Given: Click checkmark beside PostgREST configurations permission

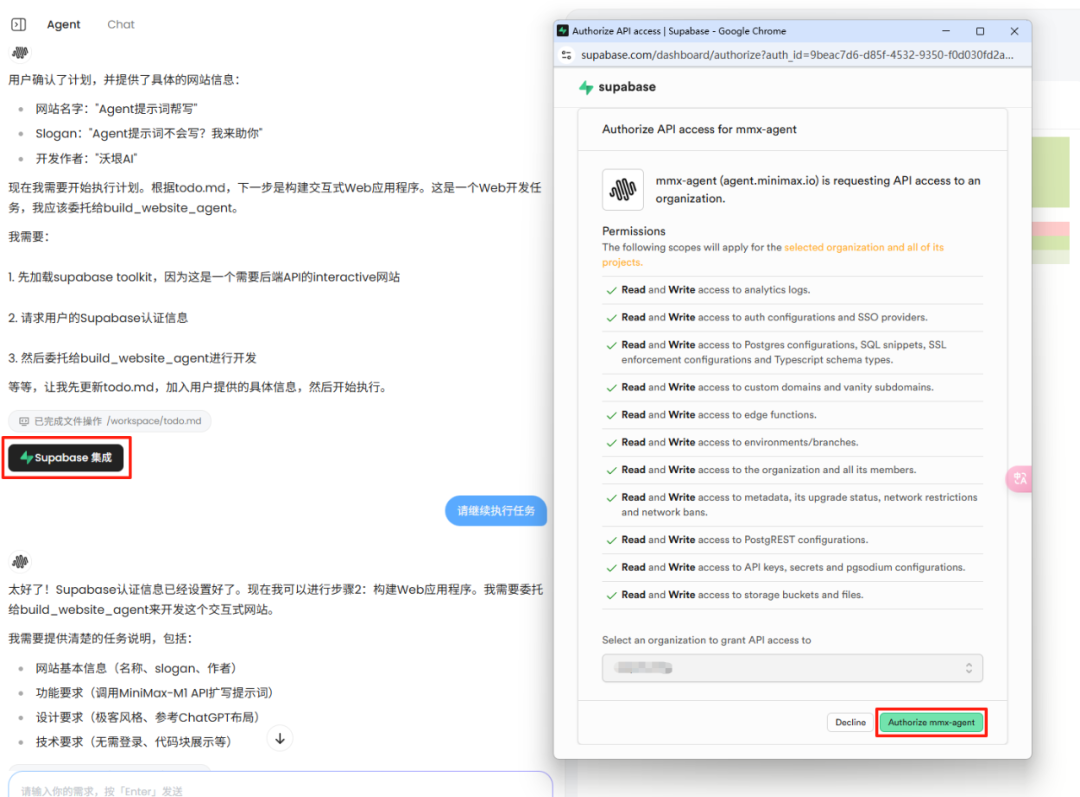Looking at the screenshot, I should (x=611, y=541).
